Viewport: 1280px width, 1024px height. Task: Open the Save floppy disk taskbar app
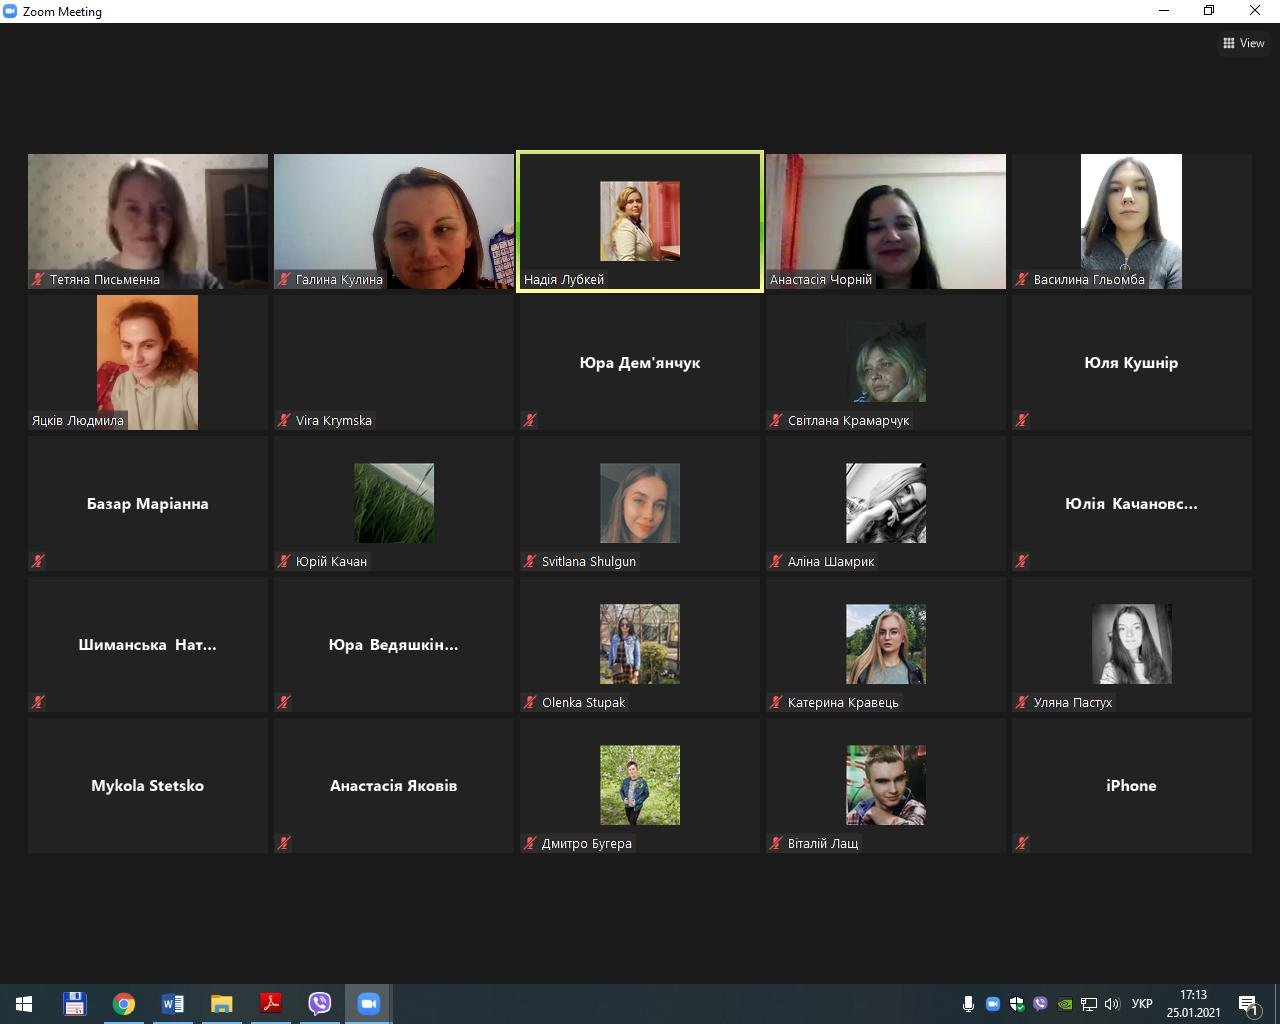point(74,1003)
